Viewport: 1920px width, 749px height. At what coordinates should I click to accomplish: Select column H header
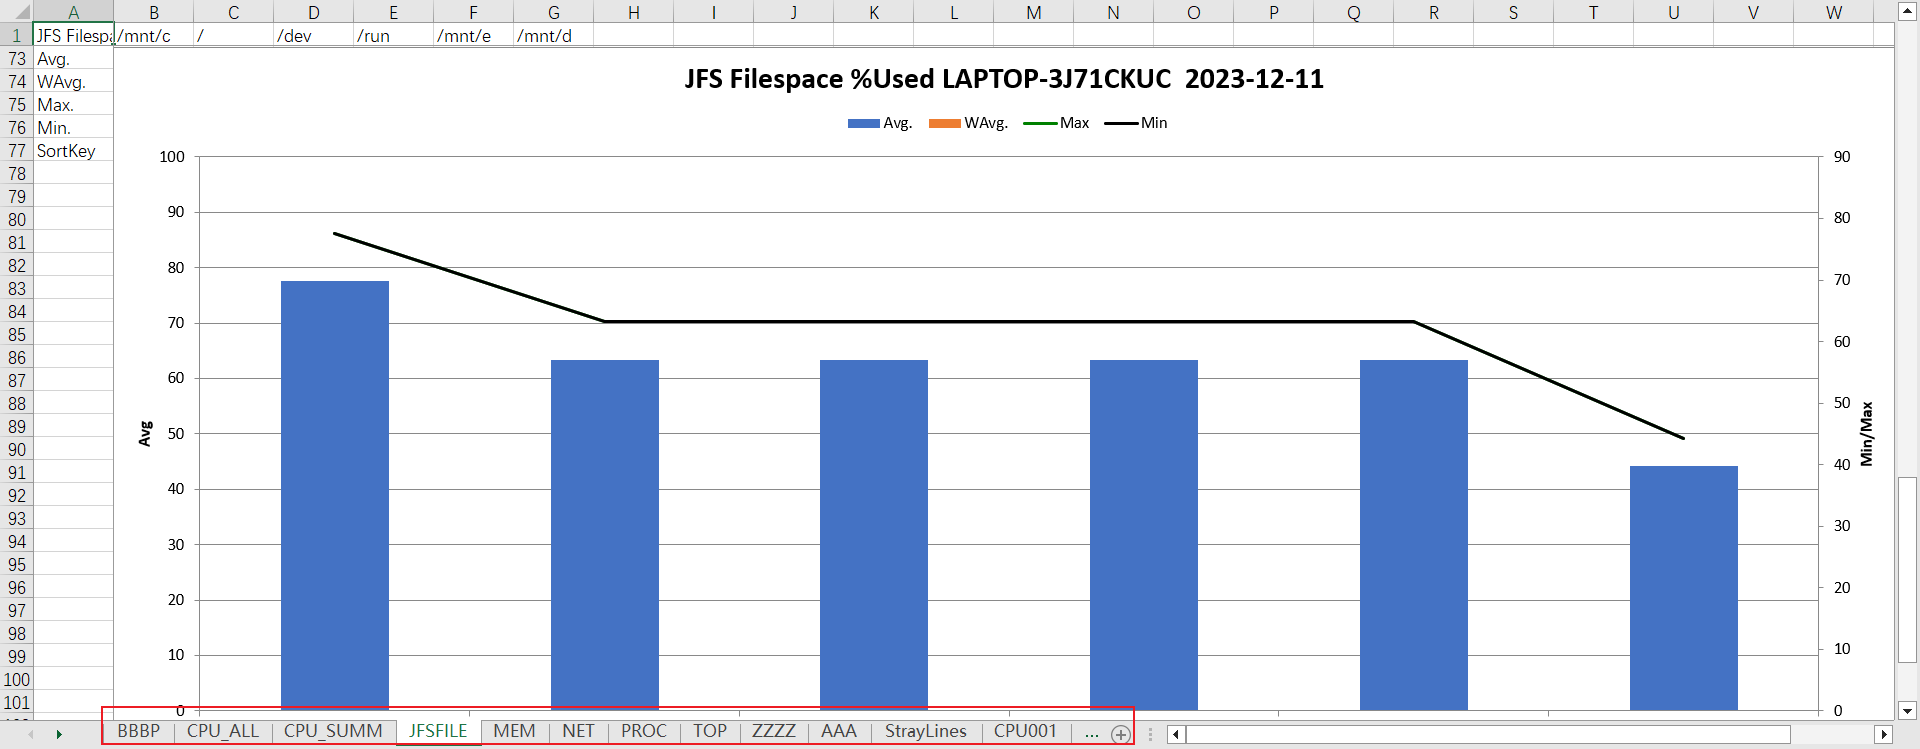634,12
